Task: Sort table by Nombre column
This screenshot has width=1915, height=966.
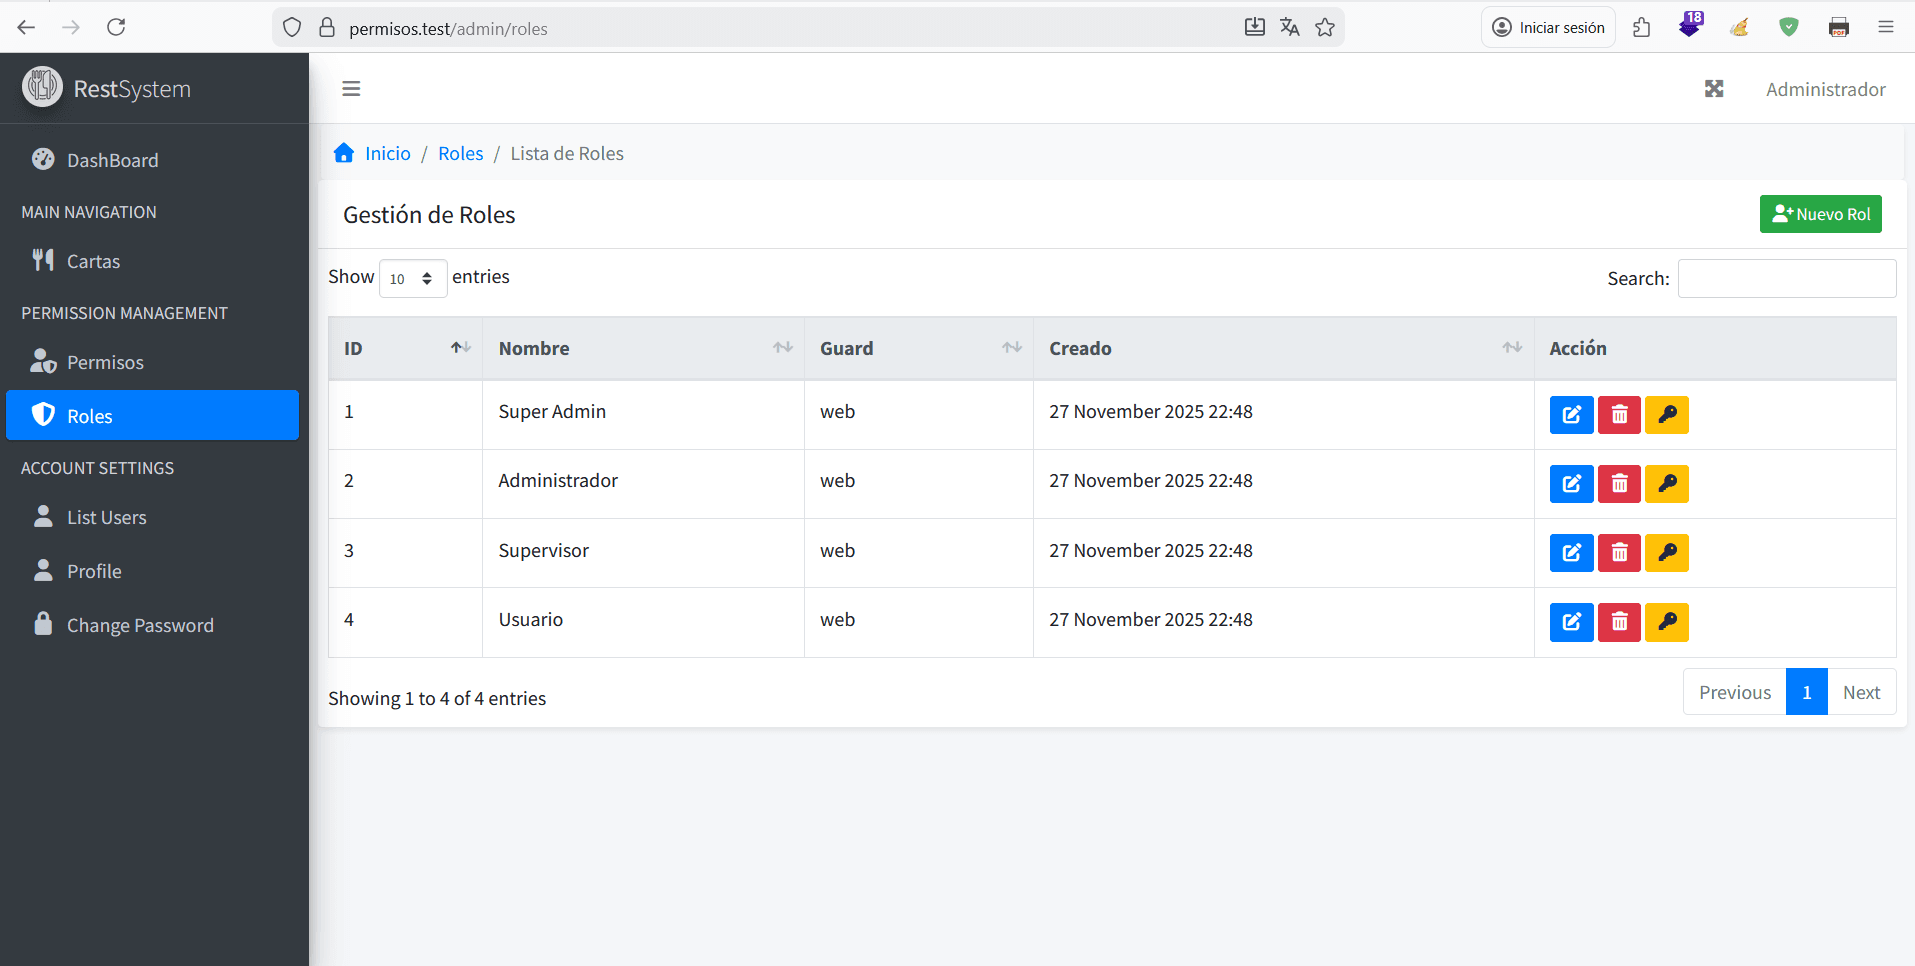Action: click(642, 349)
